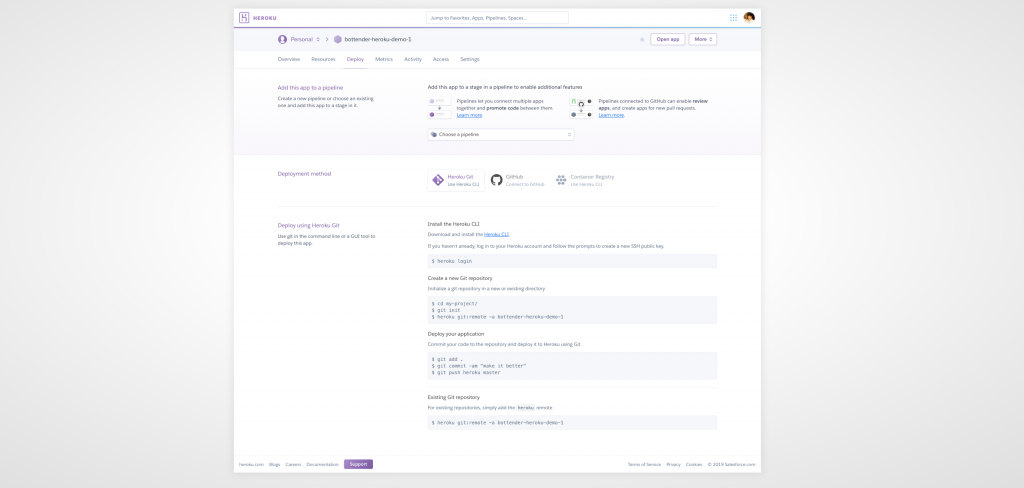Follow the Heroku CLI download link
Viewport: 1024px width, 488px height.
click(x=496, y=234)
